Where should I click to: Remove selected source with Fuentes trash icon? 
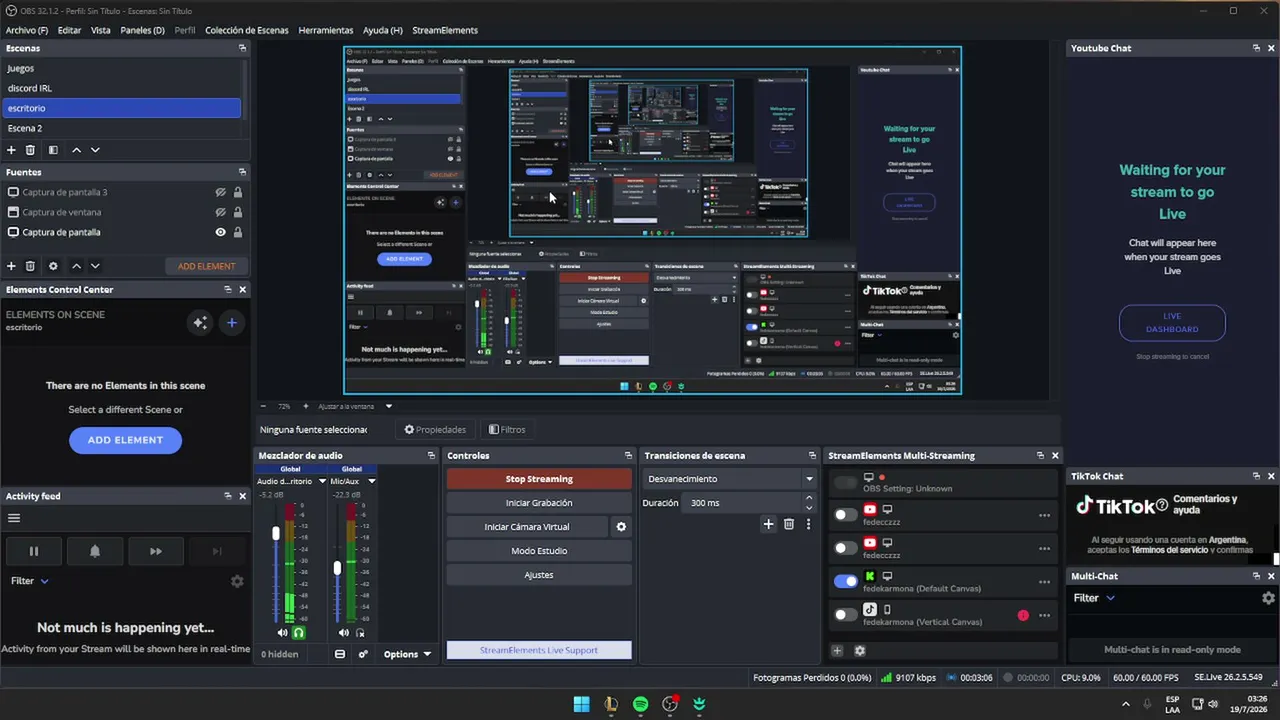[x=31, y=266]
